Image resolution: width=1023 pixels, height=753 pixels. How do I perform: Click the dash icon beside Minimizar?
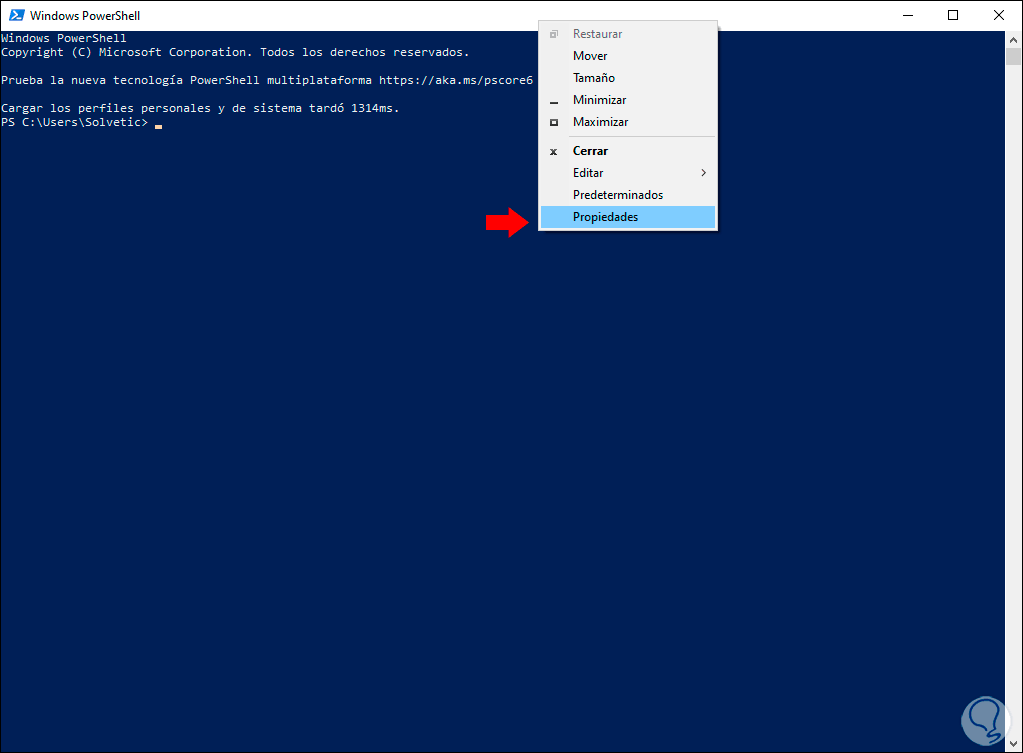coord(554,102)
